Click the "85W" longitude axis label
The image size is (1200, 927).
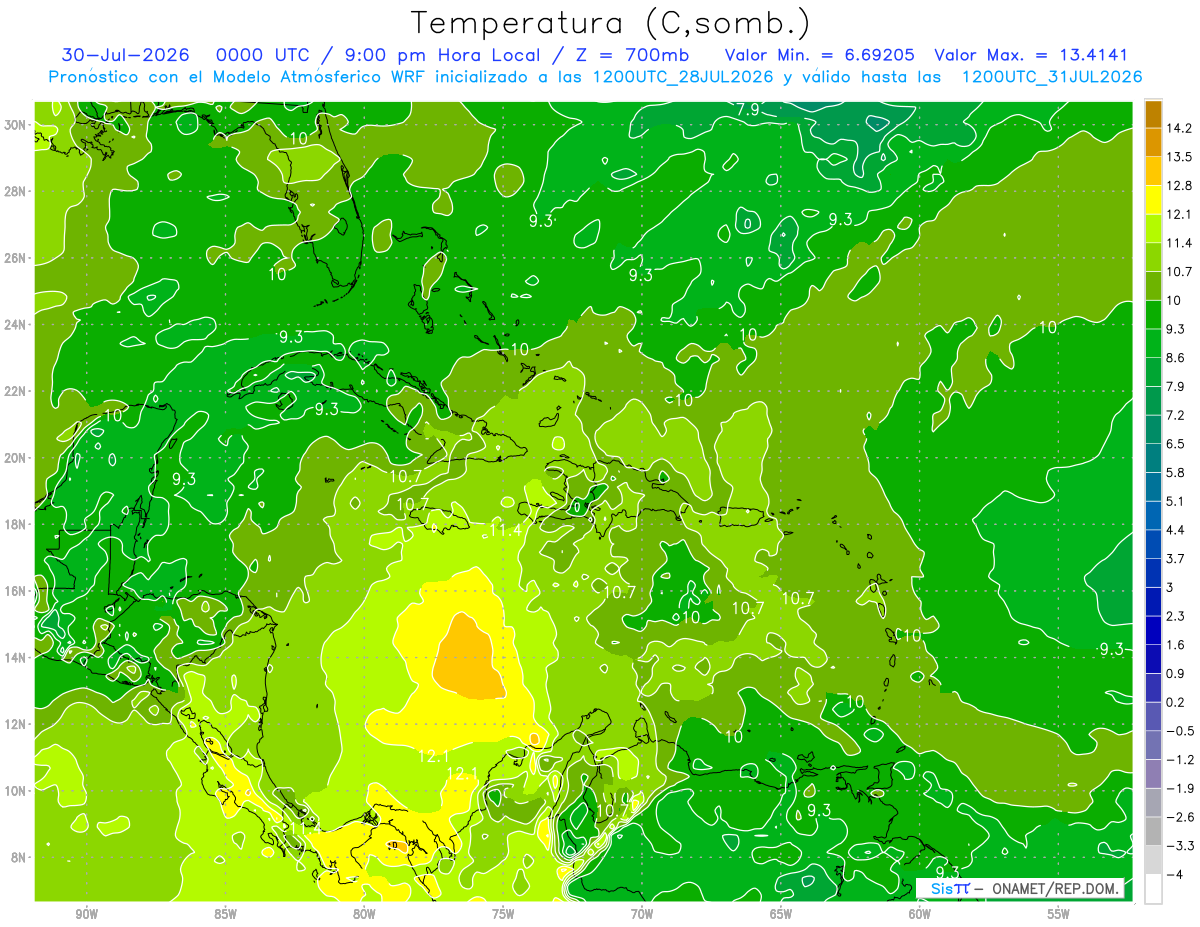226,915
